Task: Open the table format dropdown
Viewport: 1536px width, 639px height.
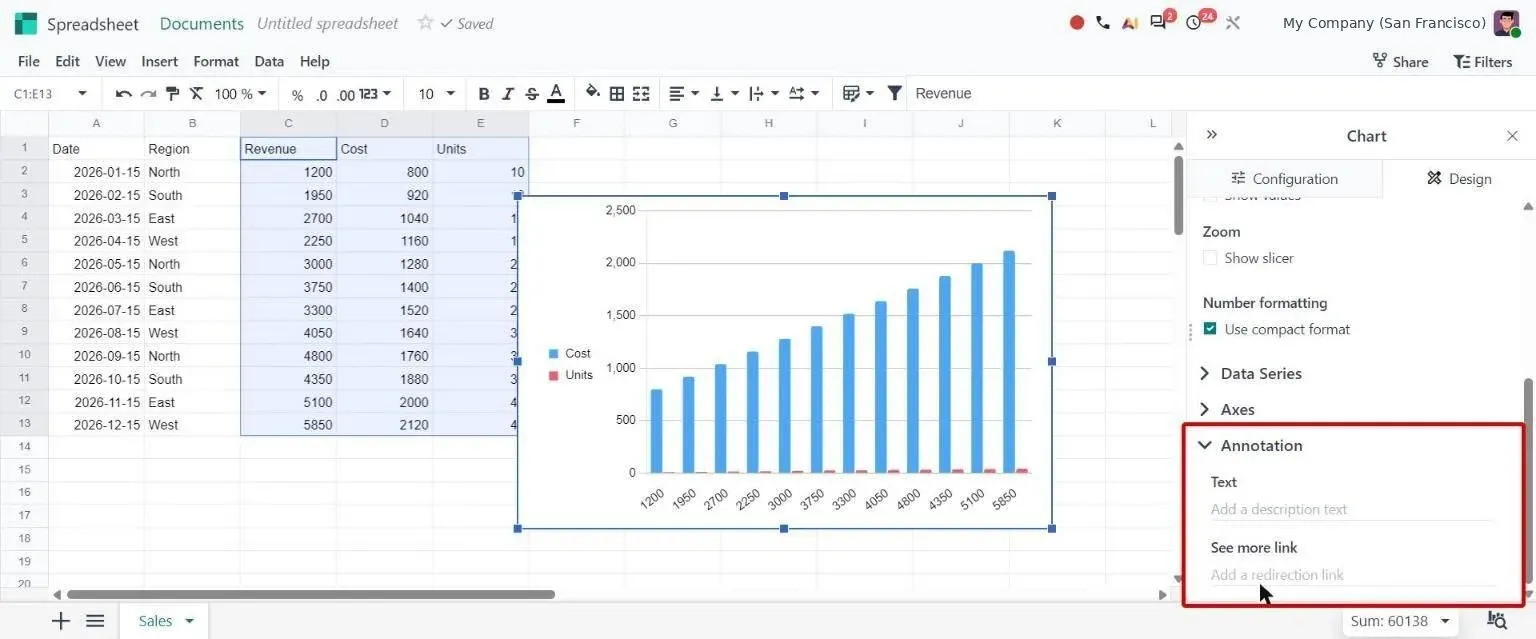Action: click(x=858, y=94)
